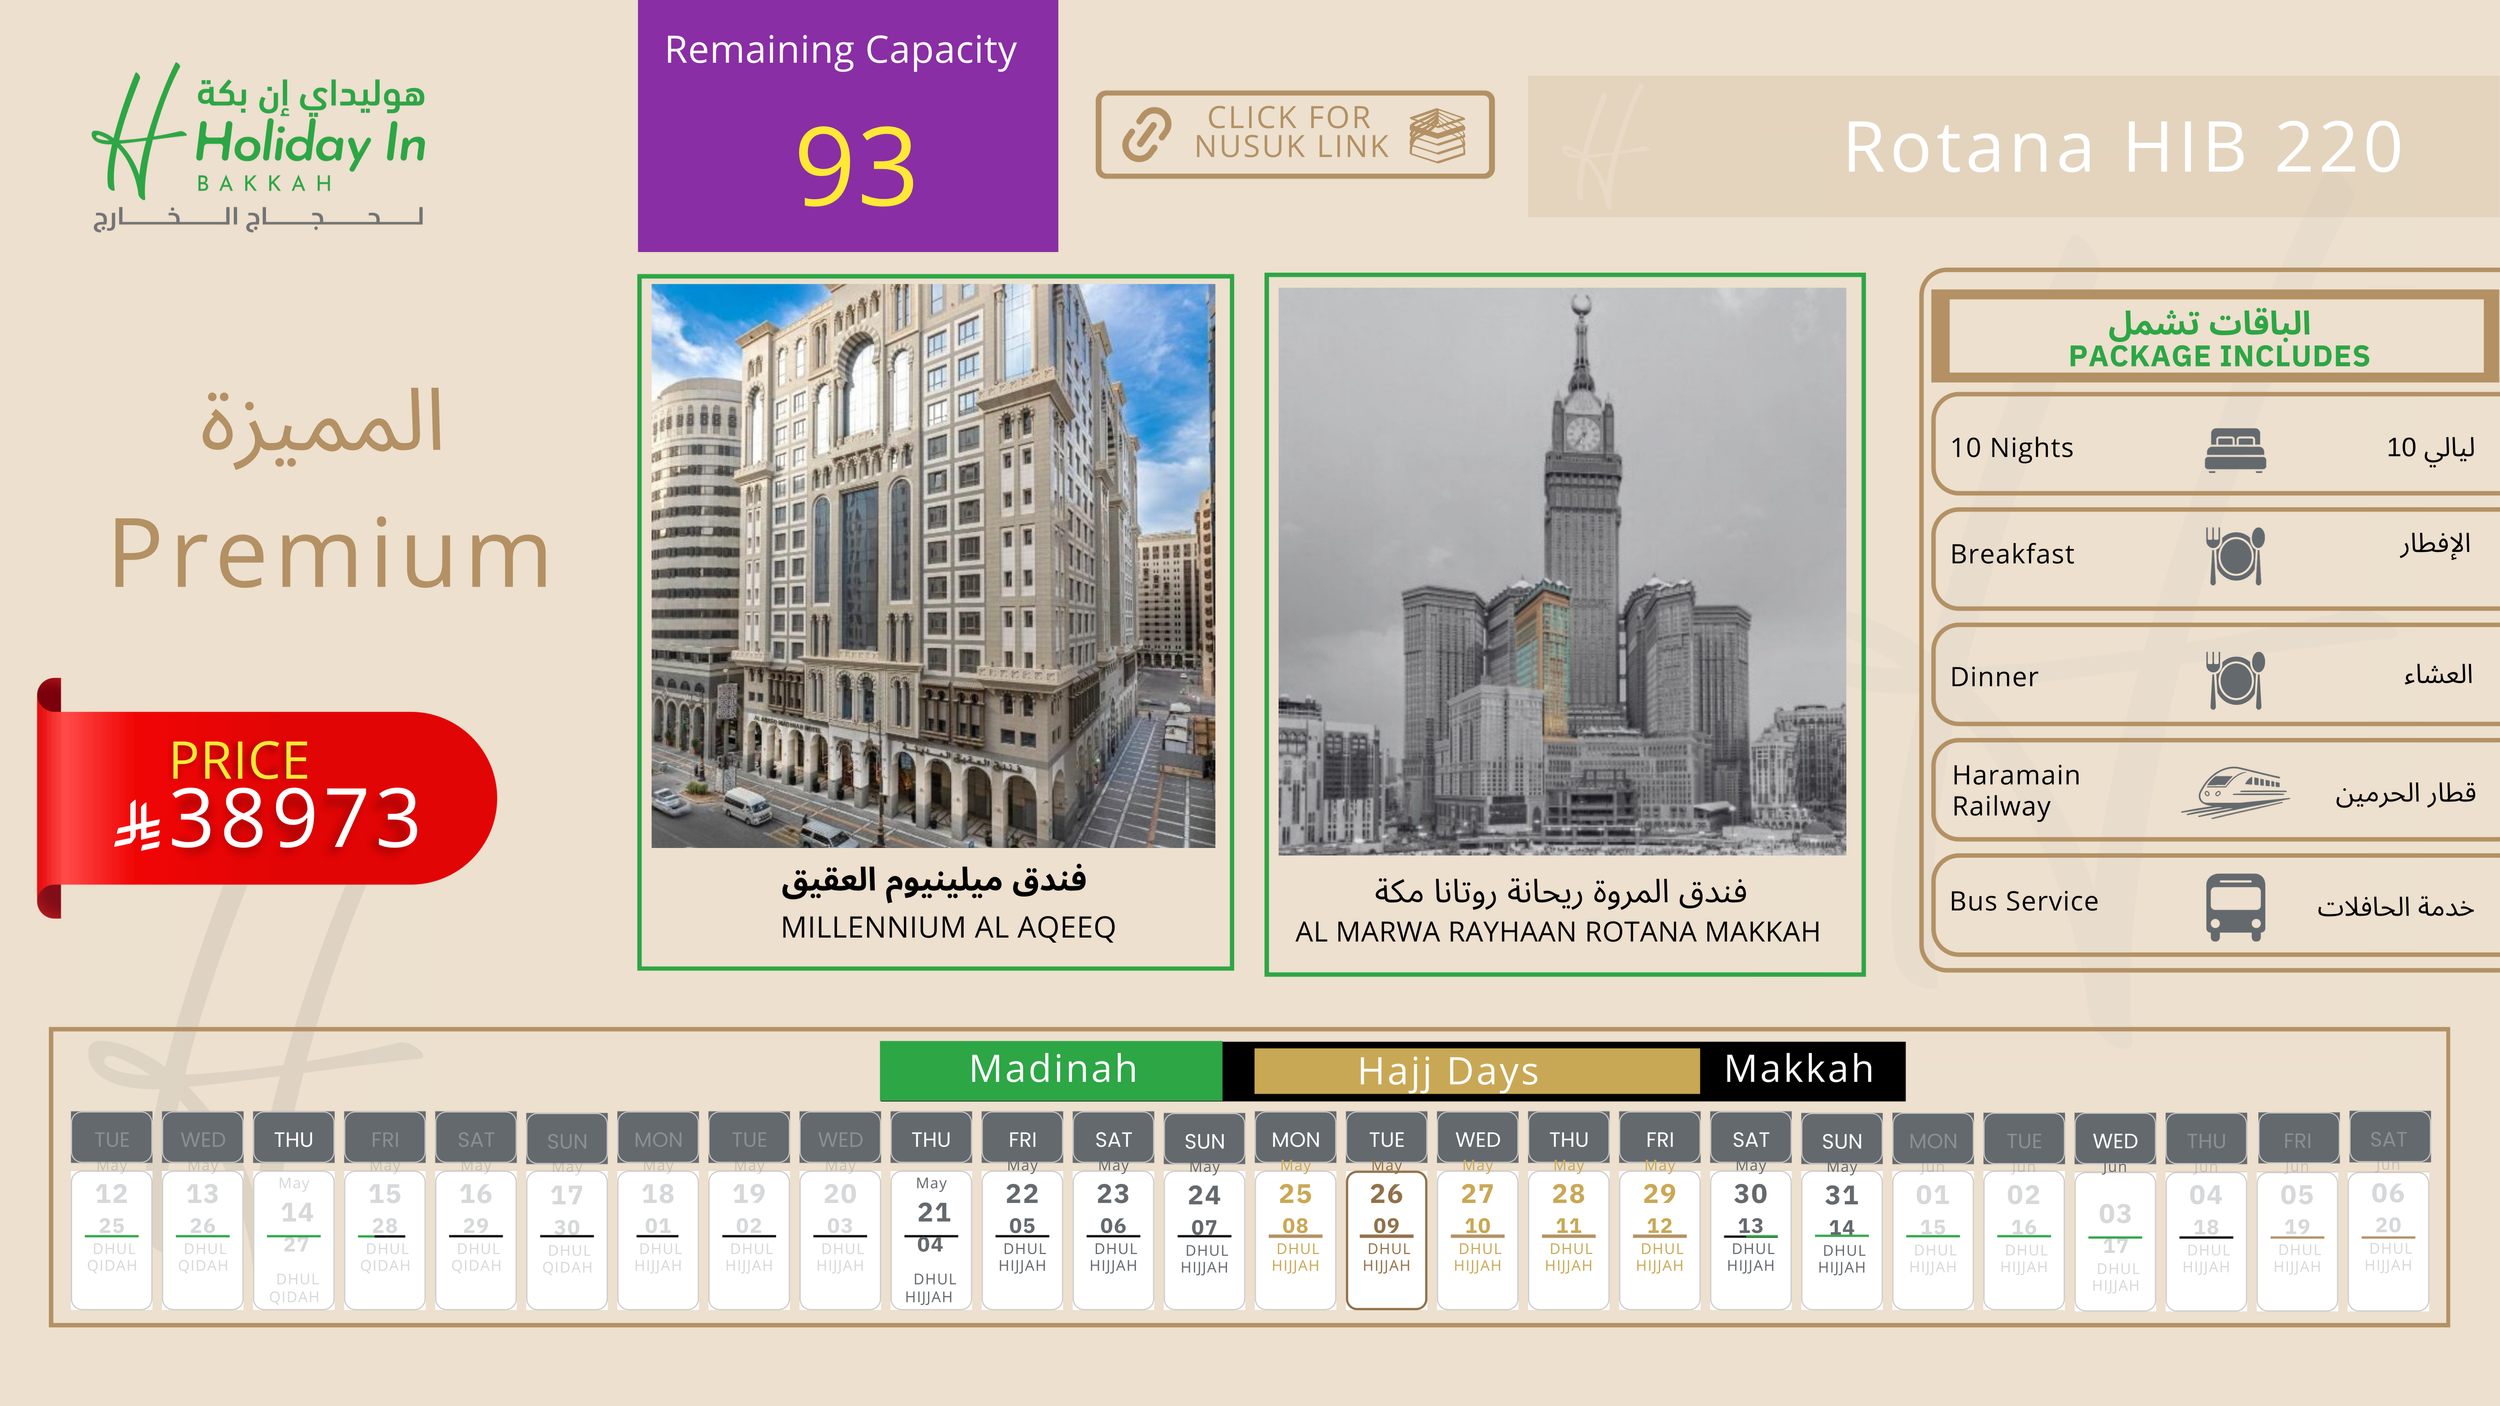Click the chain link icon in the Nusuk button
Image resolution: width=2500 pixels, height=1406 pixels.
(1146, 135)
